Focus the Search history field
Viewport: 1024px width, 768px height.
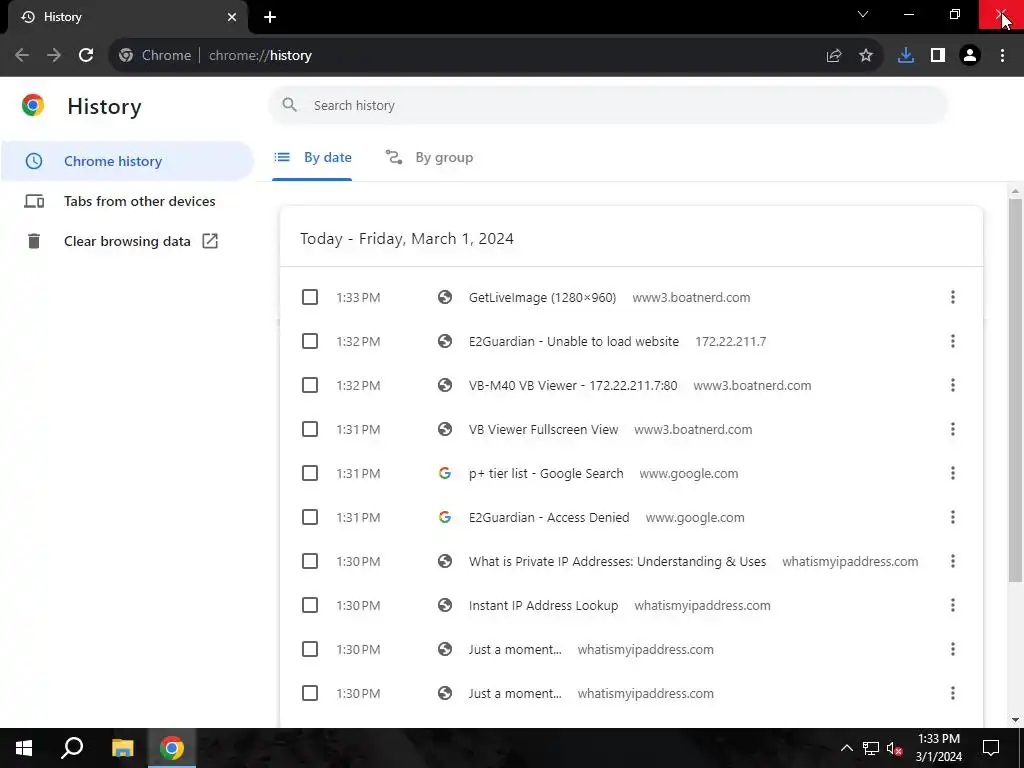pyautogui.click(x=608, y=105)
